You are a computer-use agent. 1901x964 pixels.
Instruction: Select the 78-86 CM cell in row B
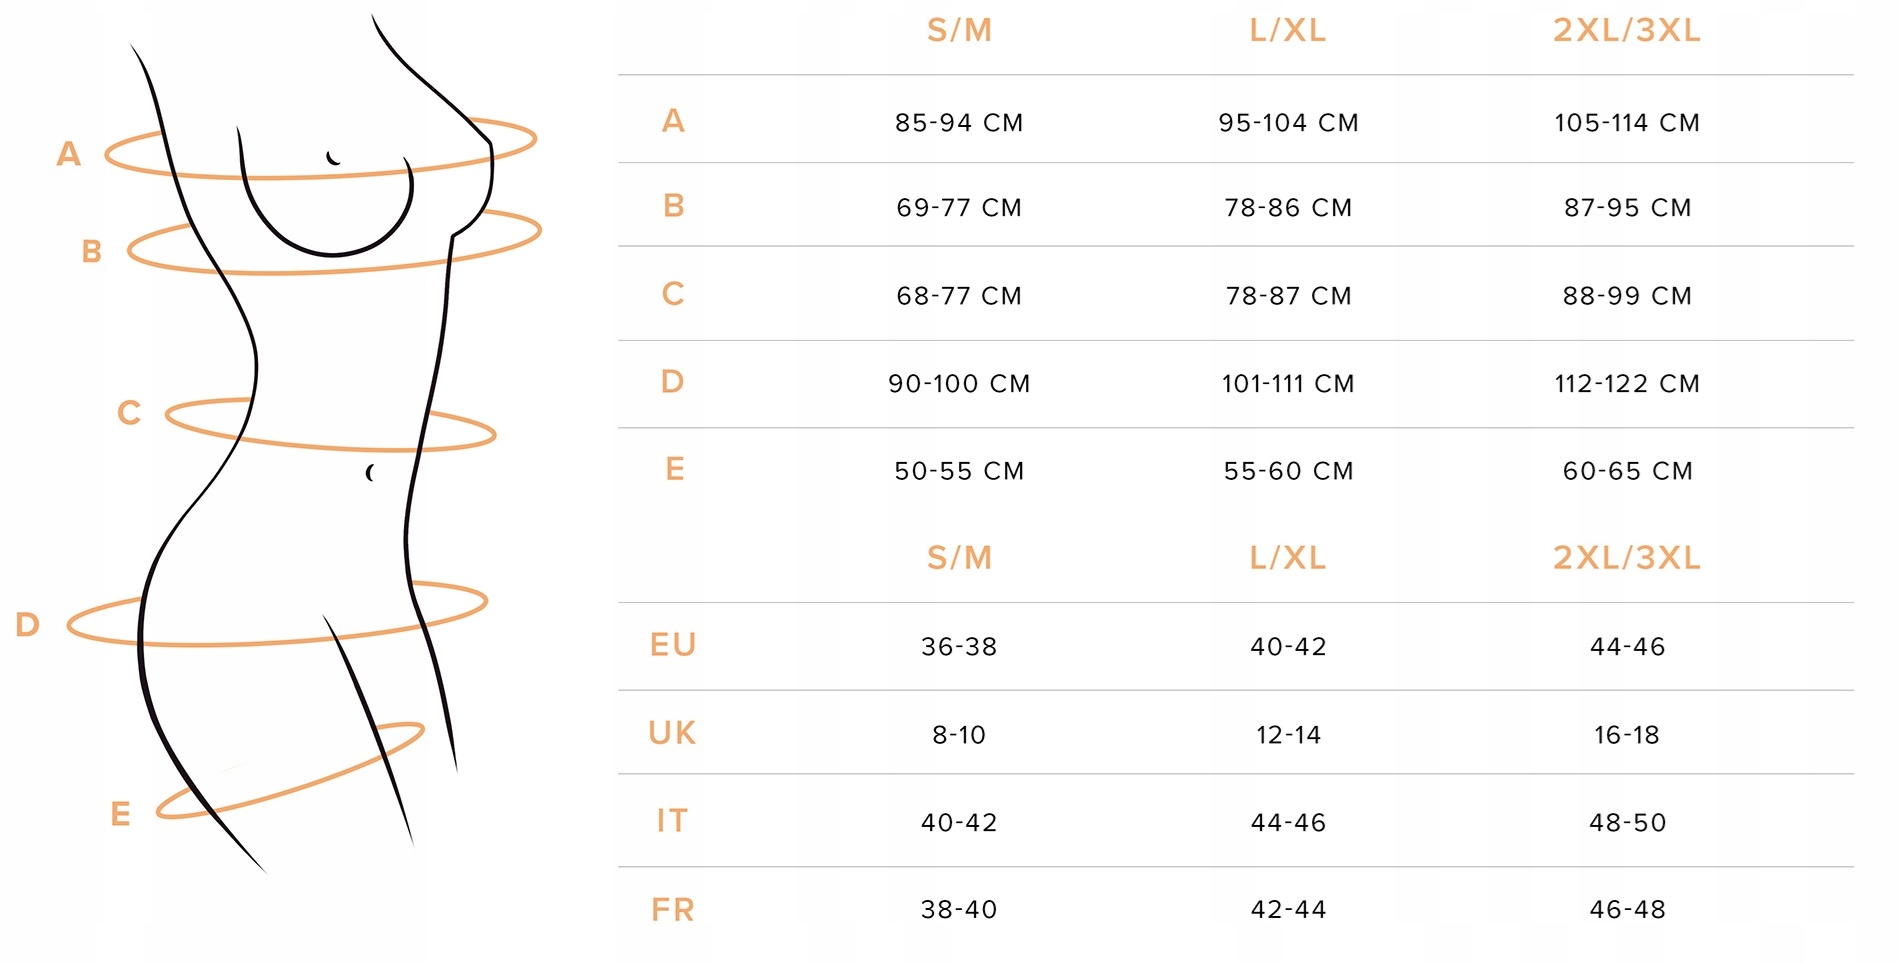pos(1288,208)
